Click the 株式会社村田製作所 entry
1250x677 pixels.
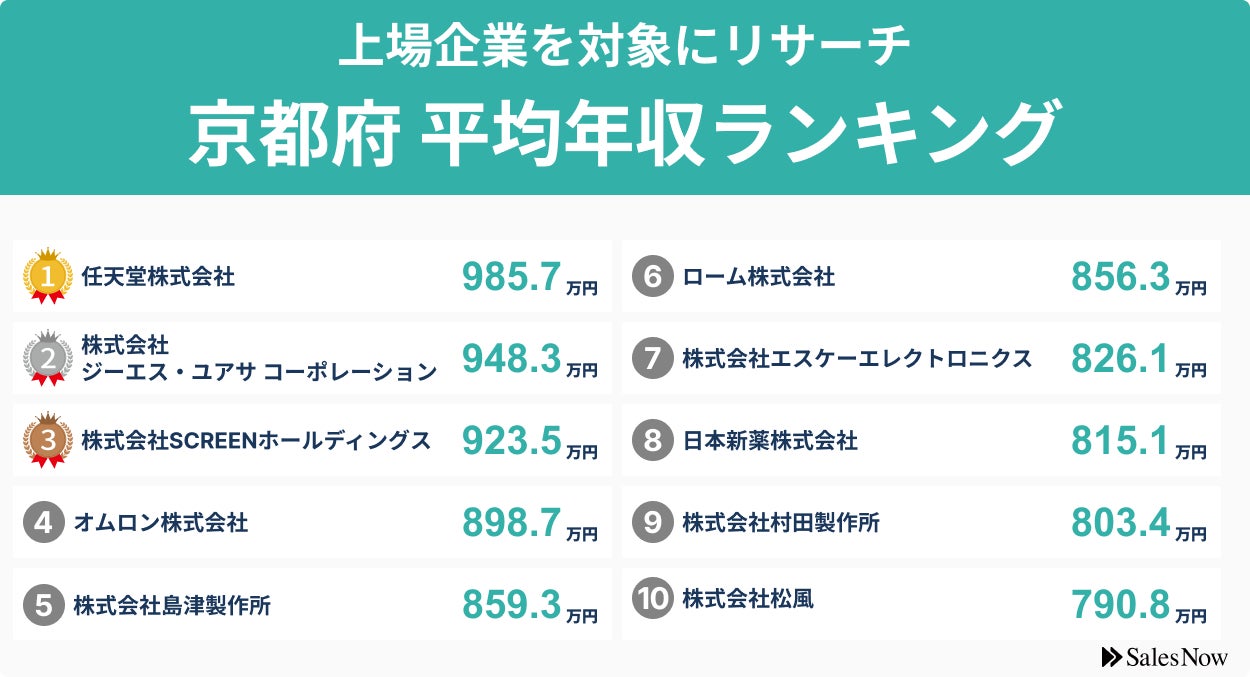[x=781, y=522]
